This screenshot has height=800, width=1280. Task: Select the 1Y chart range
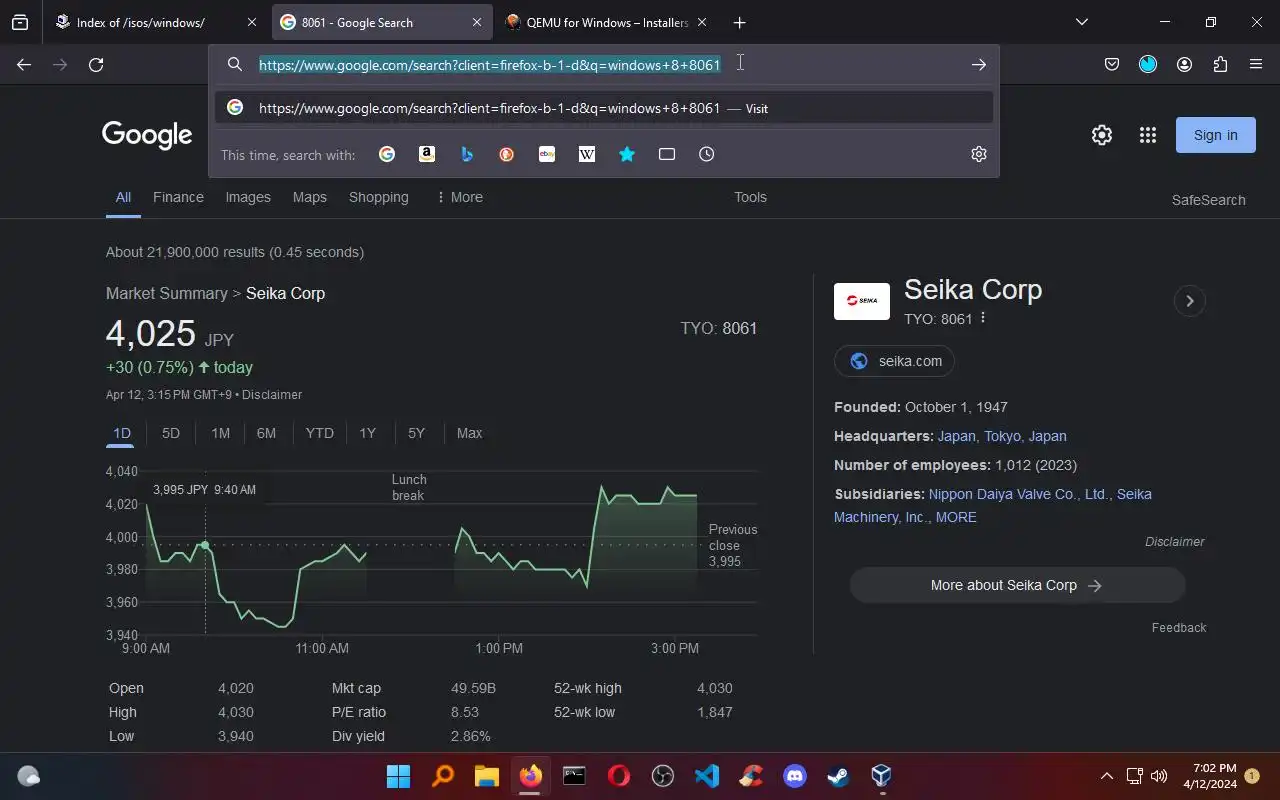[367, 433]
